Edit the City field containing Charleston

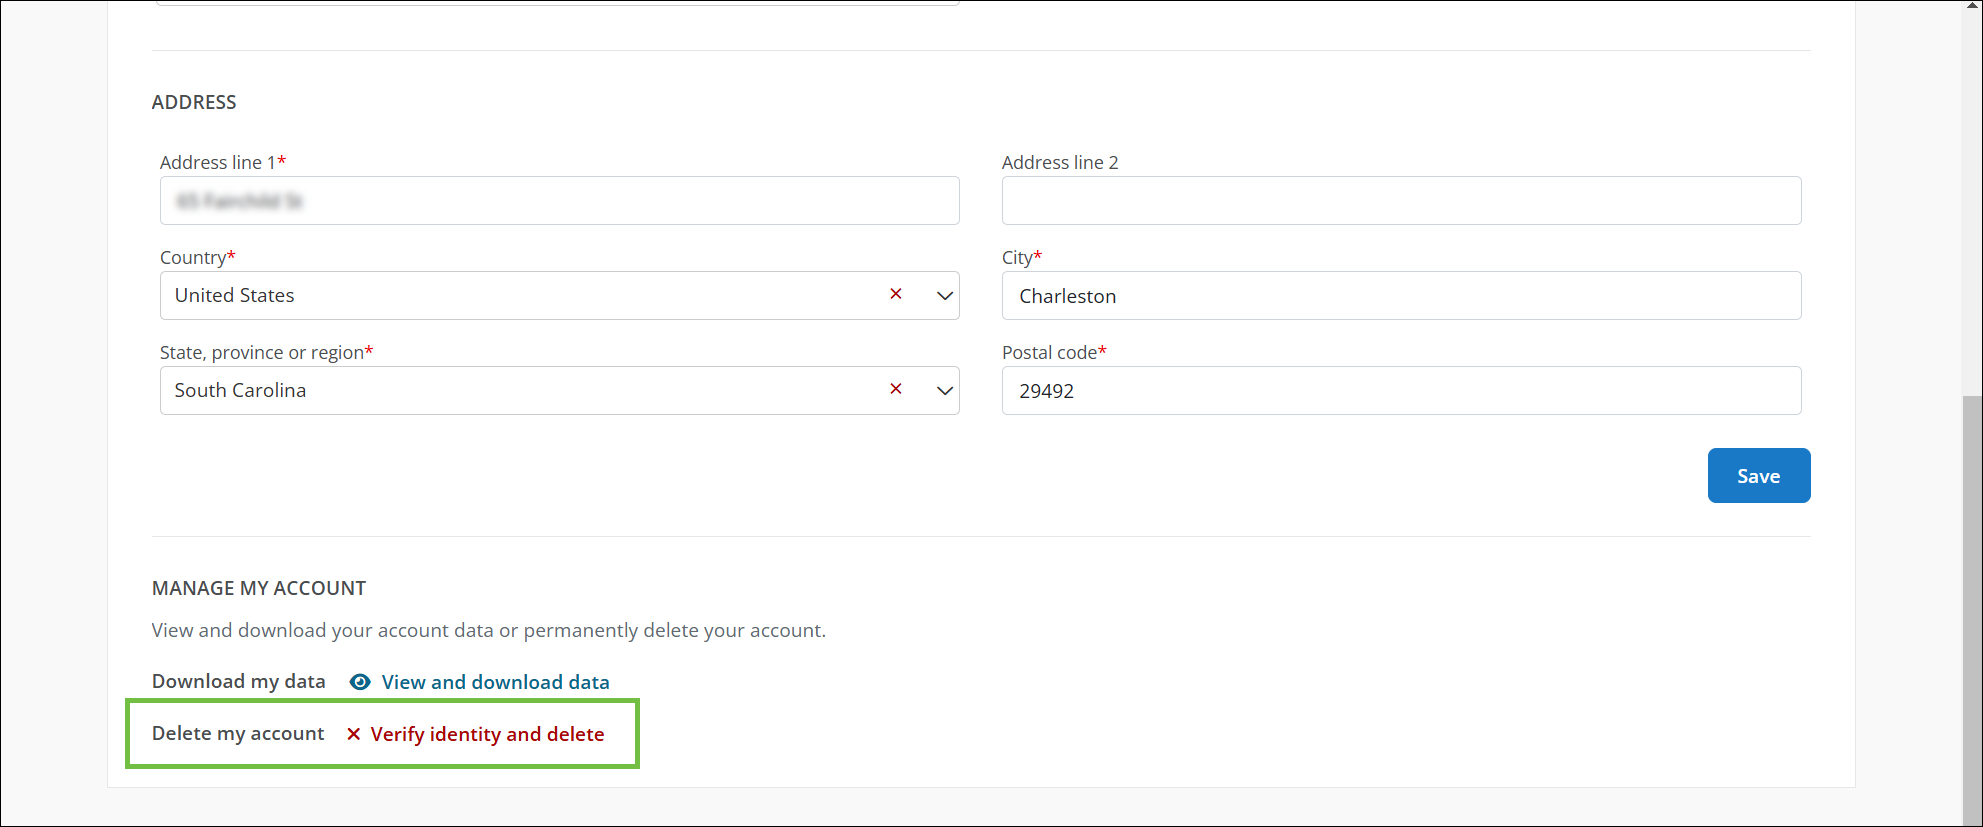(x=1401, y=296)
